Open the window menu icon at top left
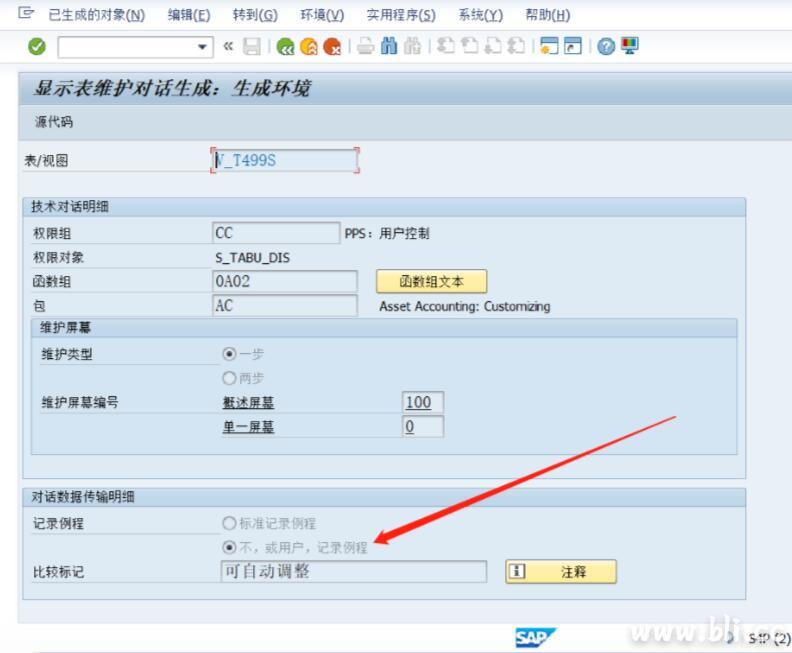This screenshot has height=653, width=792. pos(26,14)
